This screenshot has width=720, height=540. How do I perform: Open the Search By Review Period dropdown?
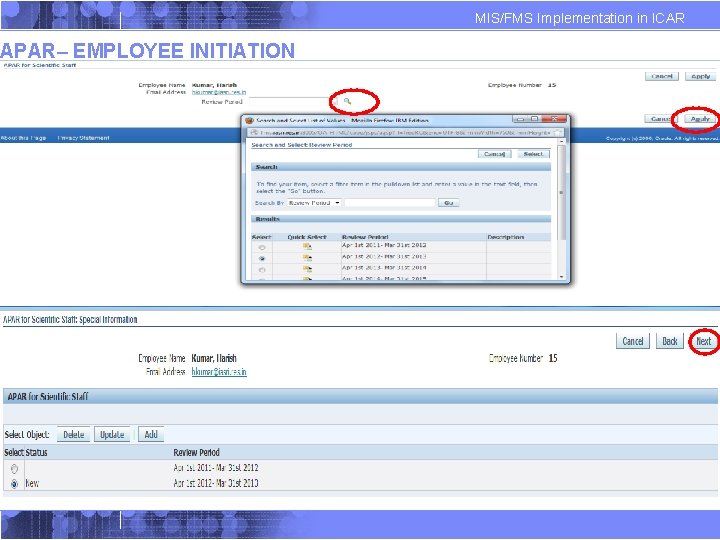[x=314, y=202]
